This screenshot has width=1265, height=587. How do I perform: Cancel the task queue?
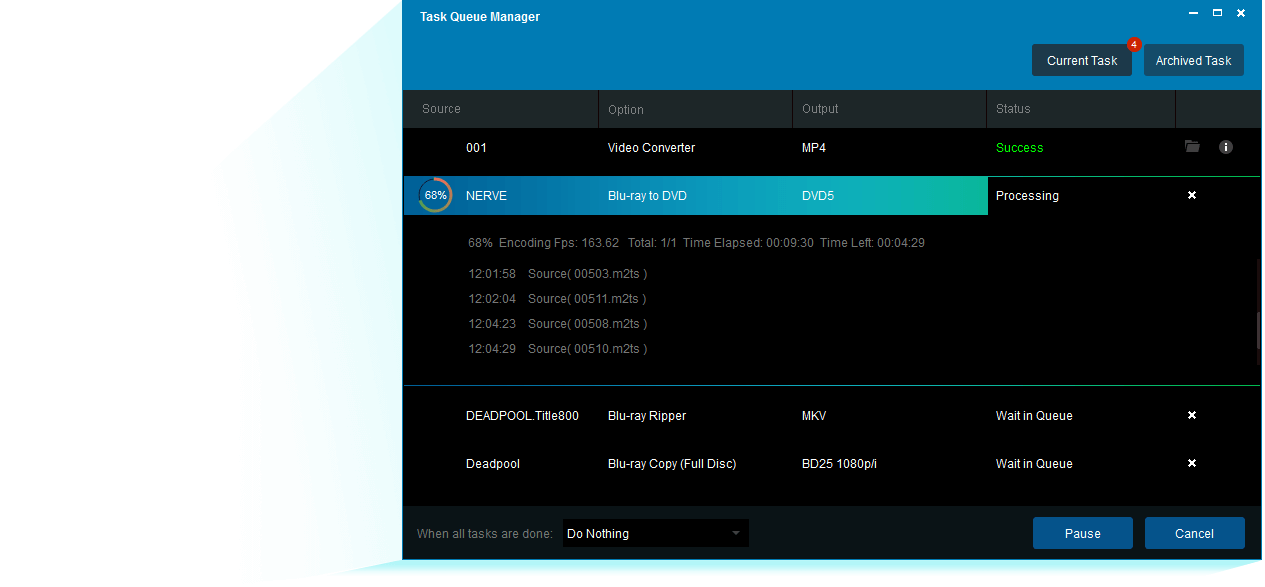point(1195,533)
